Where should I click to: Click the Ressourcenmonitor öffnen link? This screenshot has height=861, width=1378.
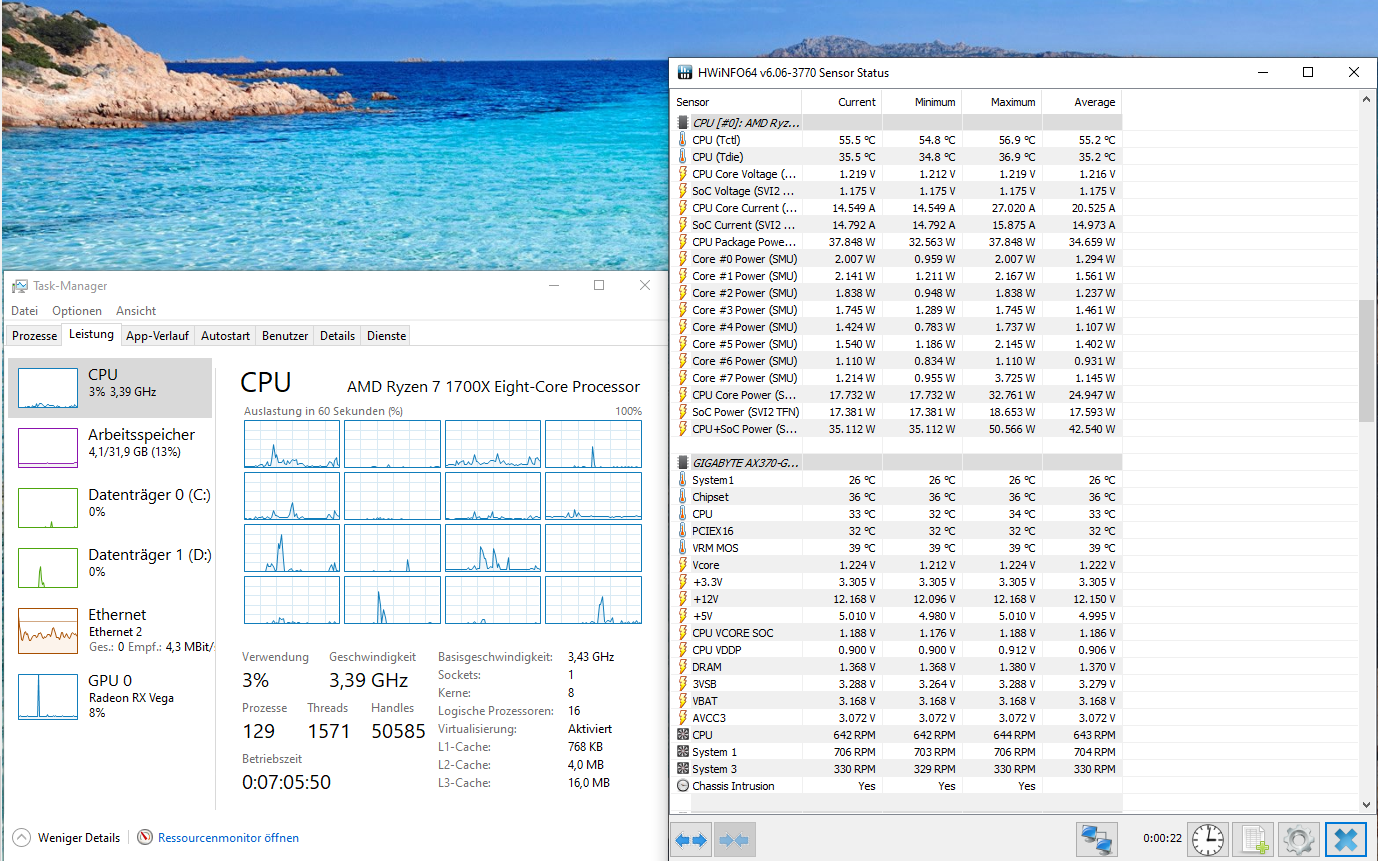[228, 838]
